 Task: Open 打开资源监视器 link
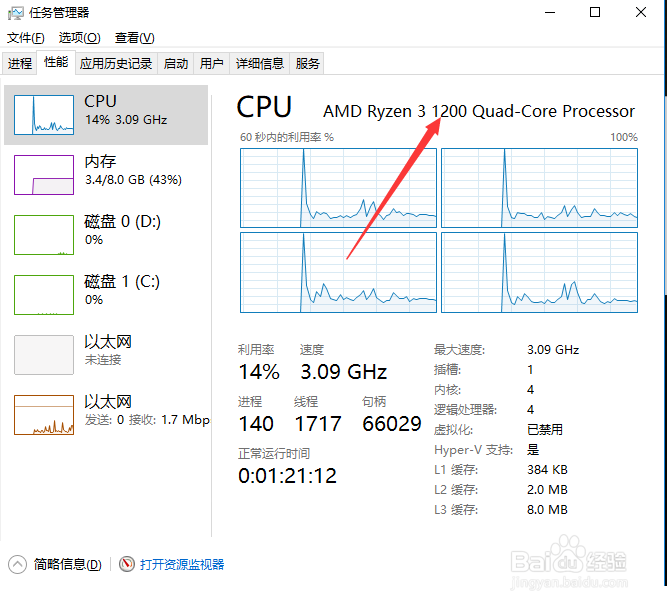tap(182, 565)
